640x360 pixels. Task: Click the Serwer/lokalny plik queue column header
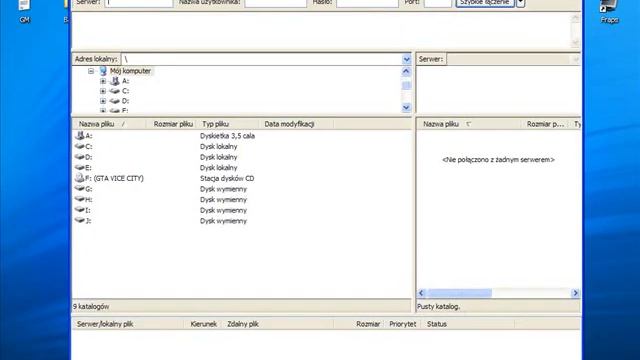click(x=128, y=324)
